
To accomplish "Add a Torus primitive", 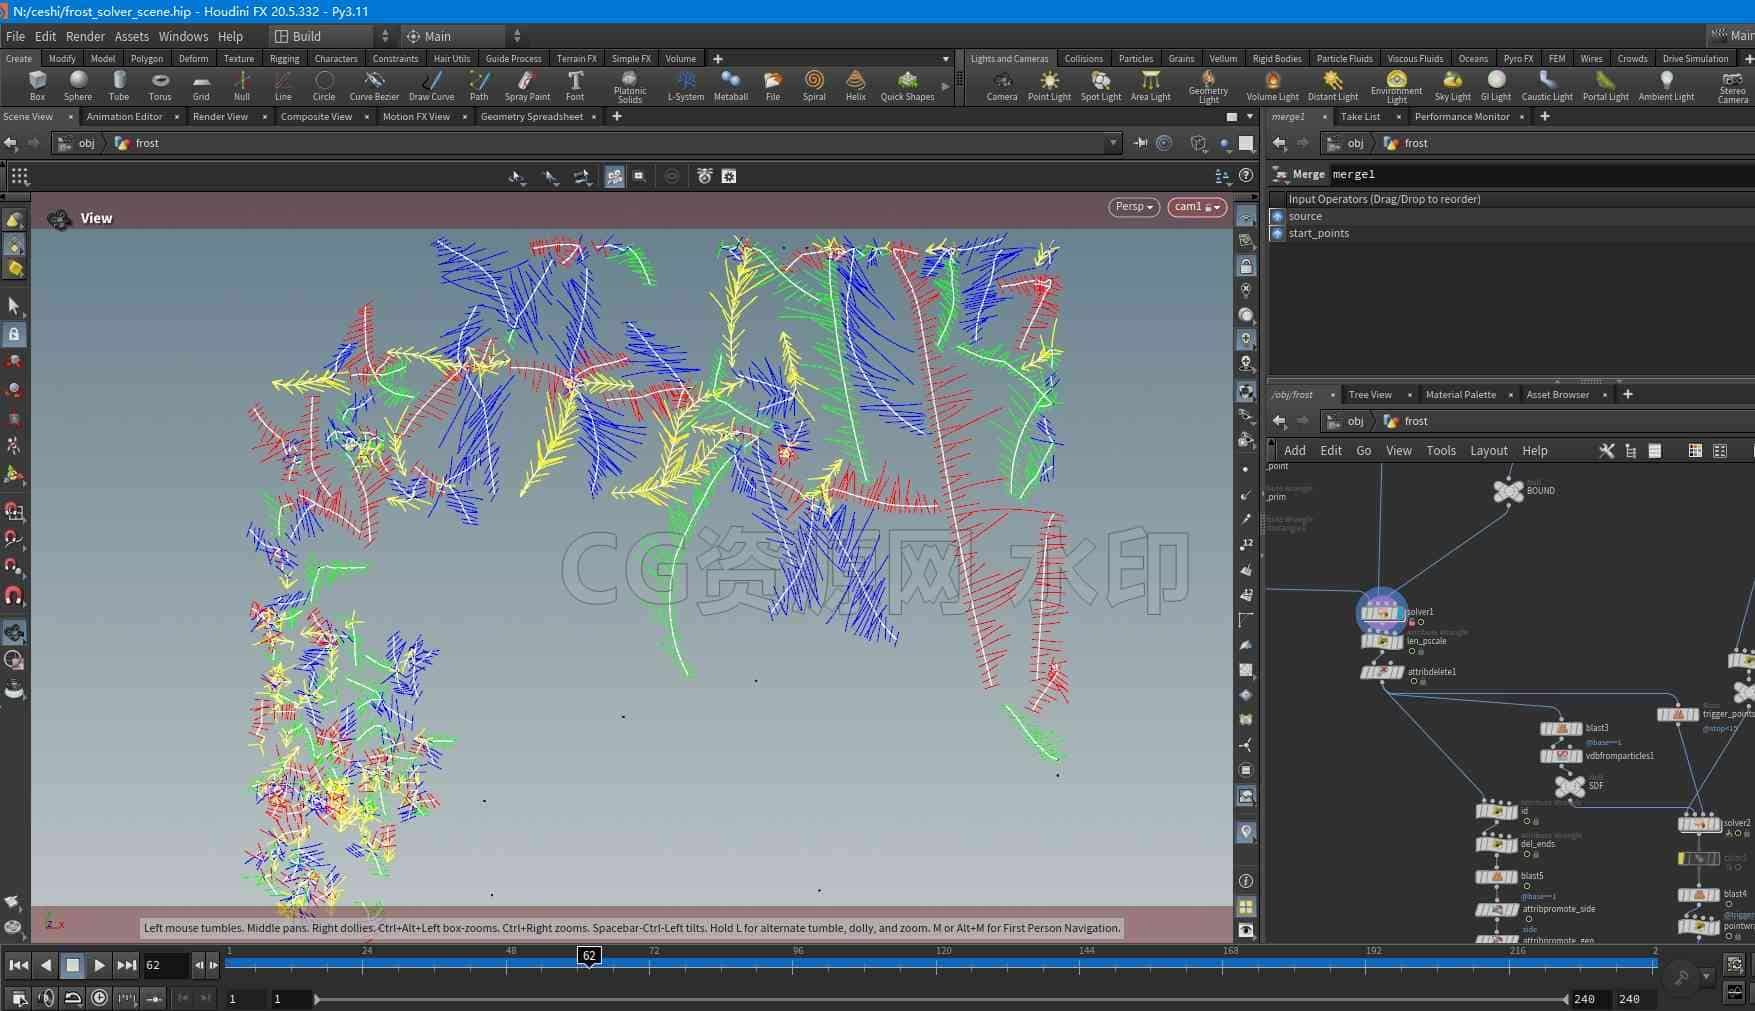I will pyautogui.click(x=160, y=85).
